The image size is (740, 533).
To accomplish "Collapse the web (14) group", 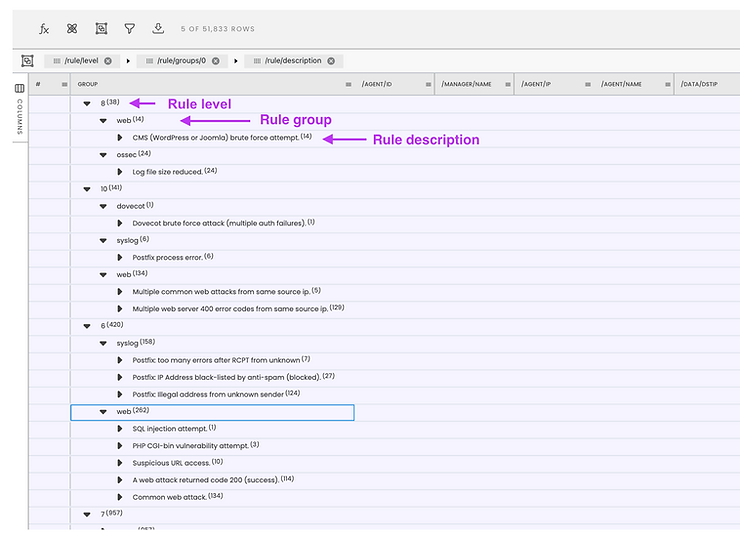I will [103, 121].
